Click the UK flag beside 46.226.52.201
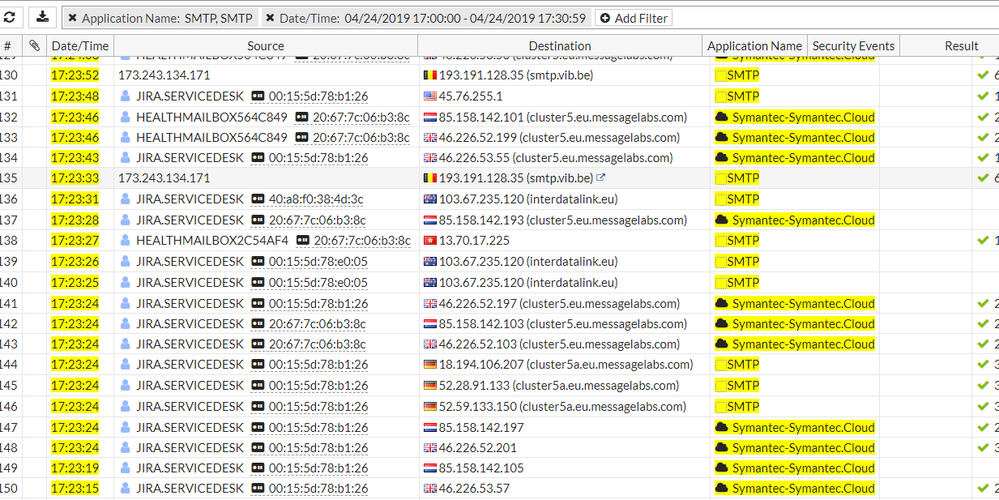999x500 pixels. (430, 448)
